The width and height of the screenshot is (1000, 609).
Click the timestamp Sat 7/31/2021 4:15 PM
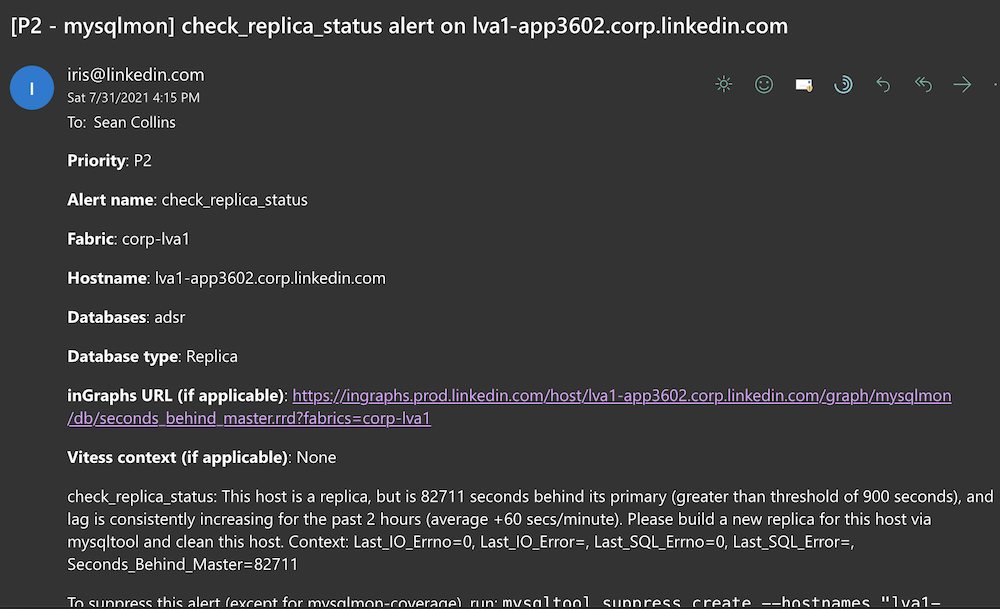(133, 98)
